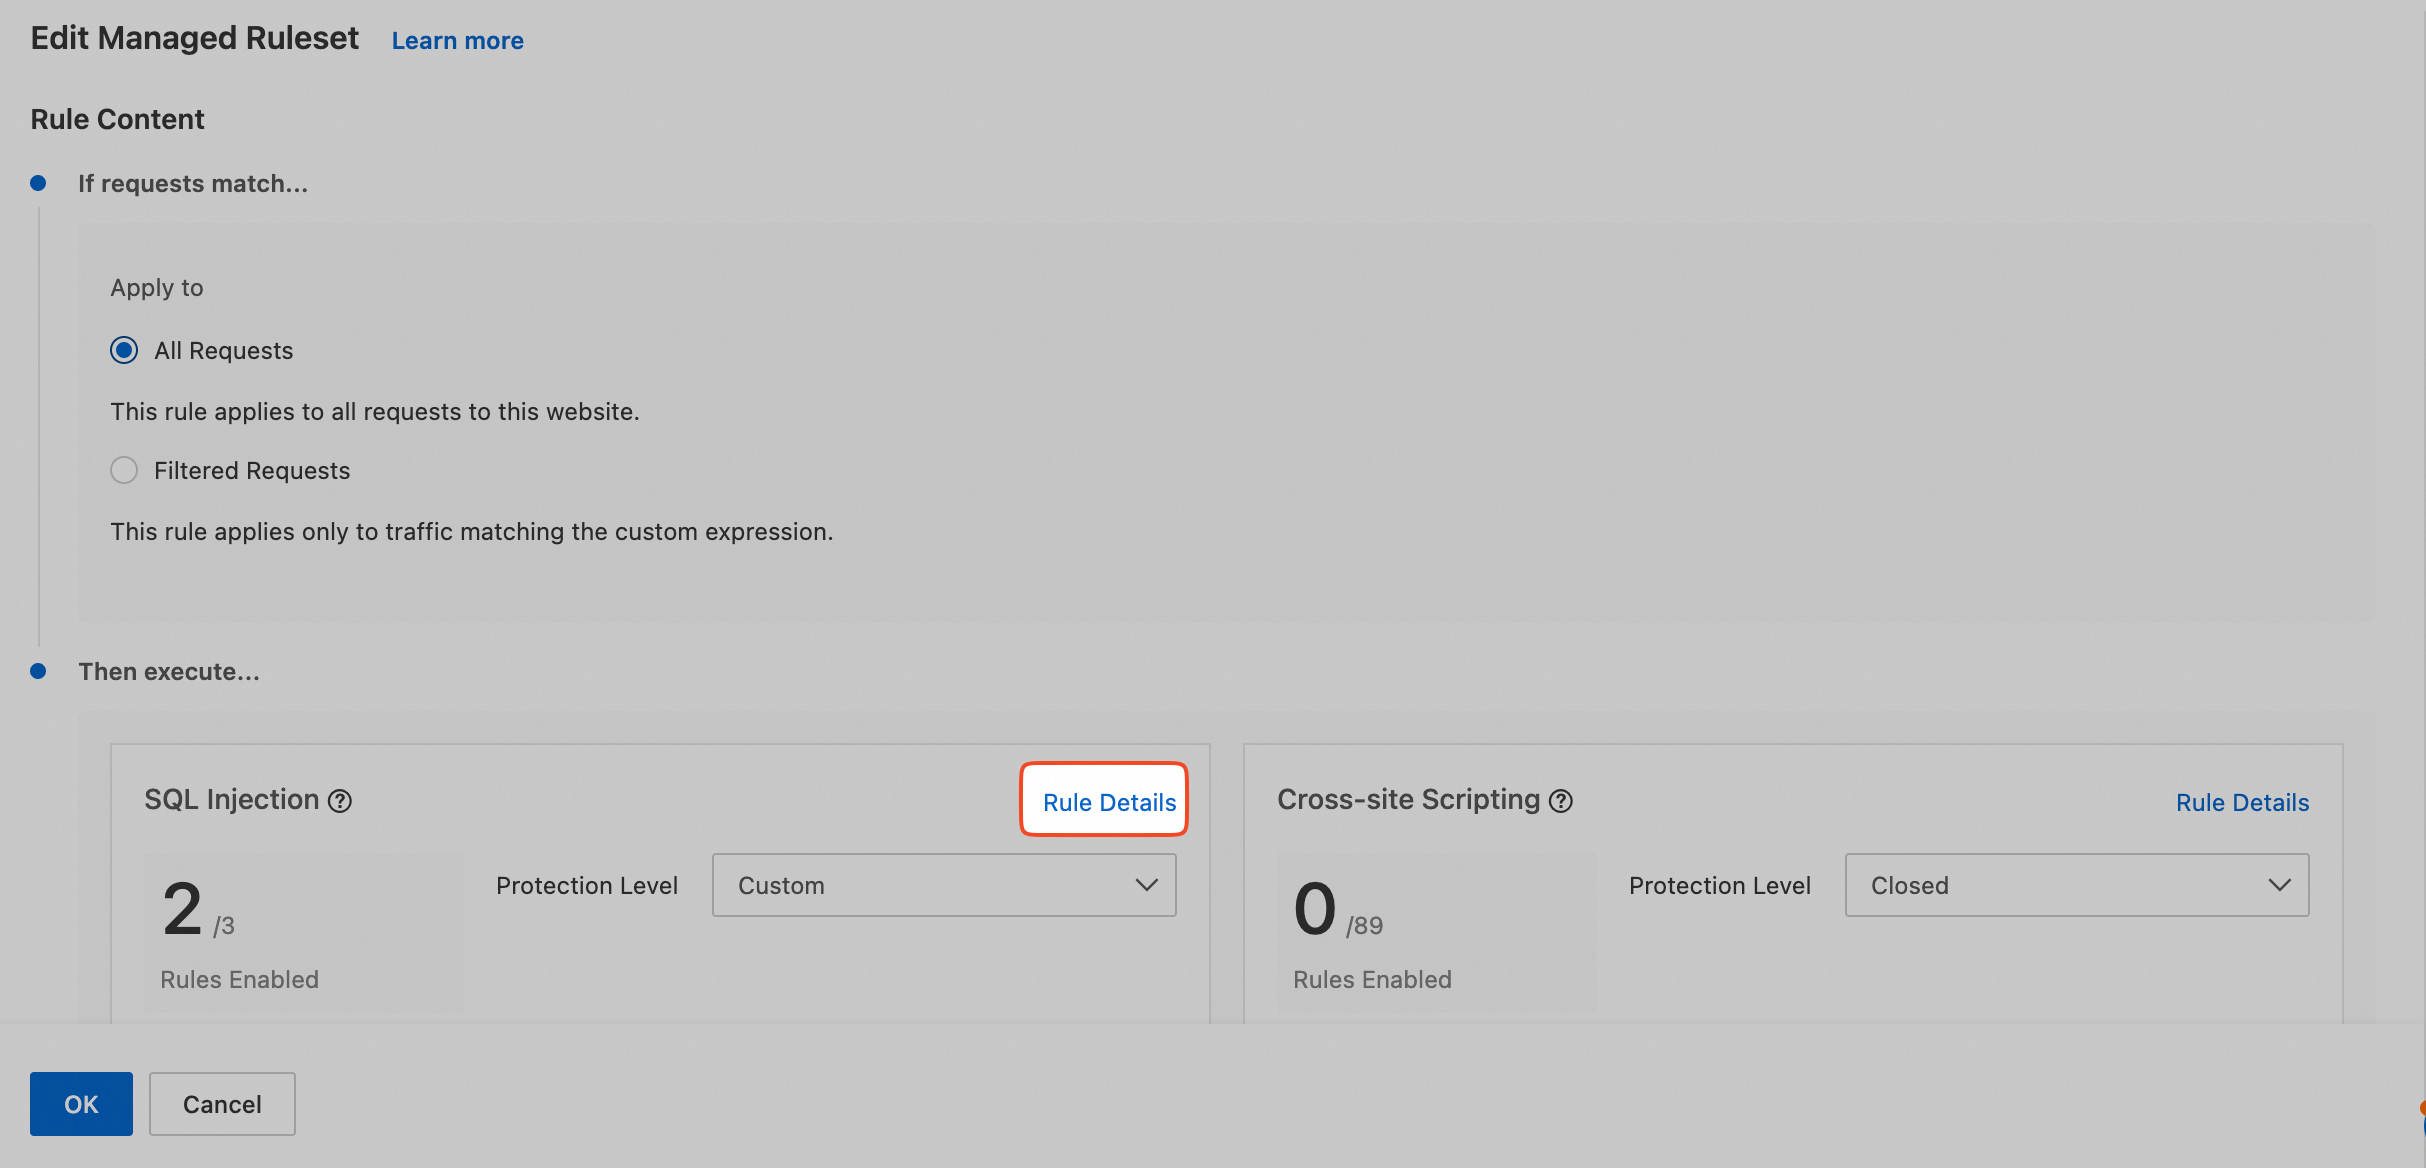Click 'Protection Level' label beside Closed dropdown
Image resolution: width=2426 pixels, height=1168 pixels.
(x=1720, y=886)
